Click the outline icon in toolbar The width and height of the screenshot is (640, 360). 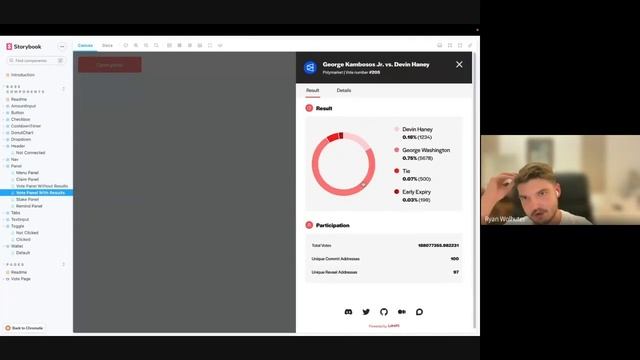click(210, 45)
